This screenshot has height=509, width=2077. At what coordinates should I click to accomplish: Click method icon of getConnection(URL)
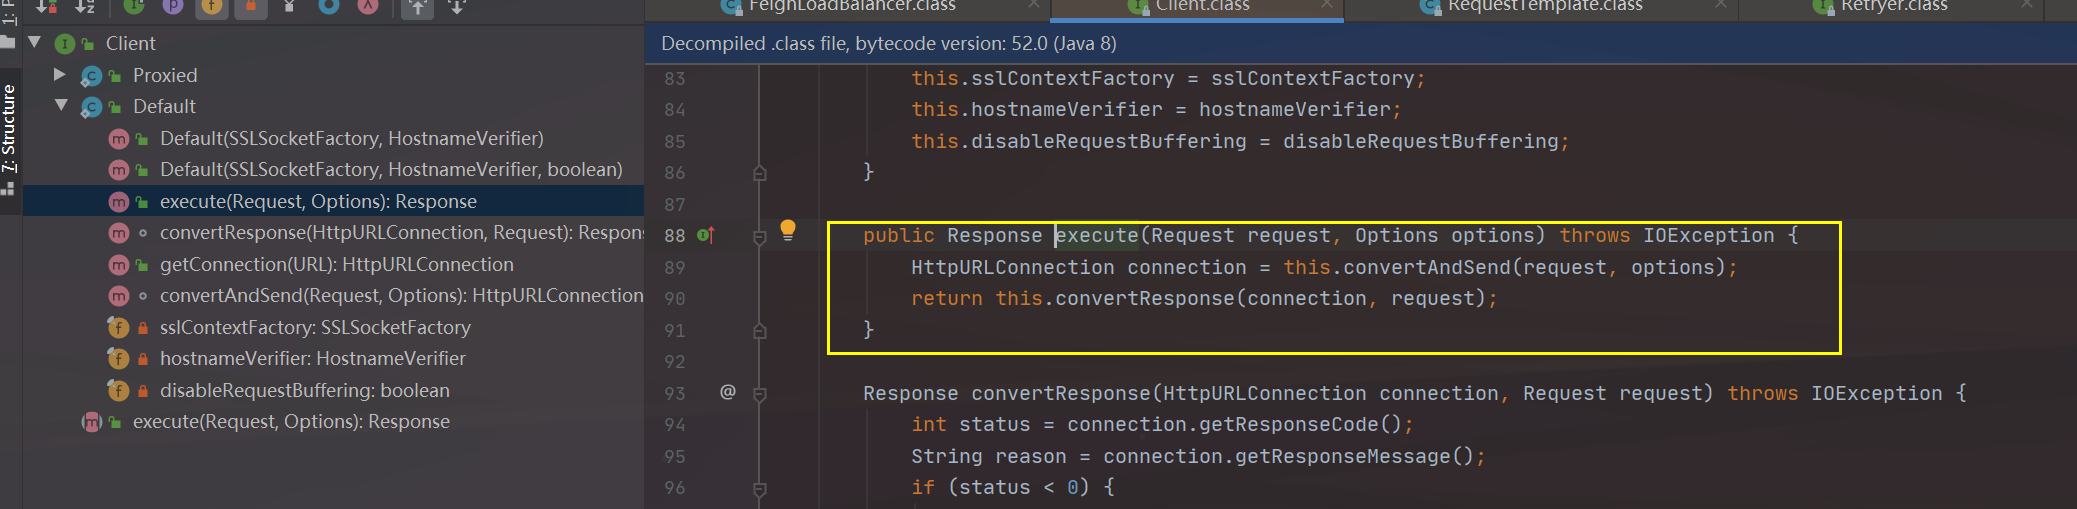coord(118,265)
